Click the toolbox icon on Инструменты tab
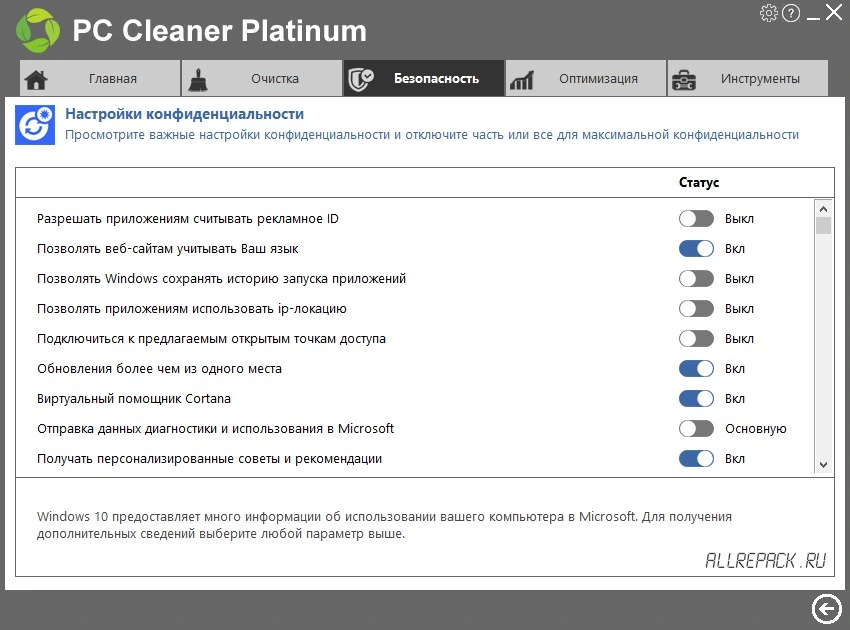Viewport: 850px width, 630px height. pyautogui.click(x=684, y=80)
